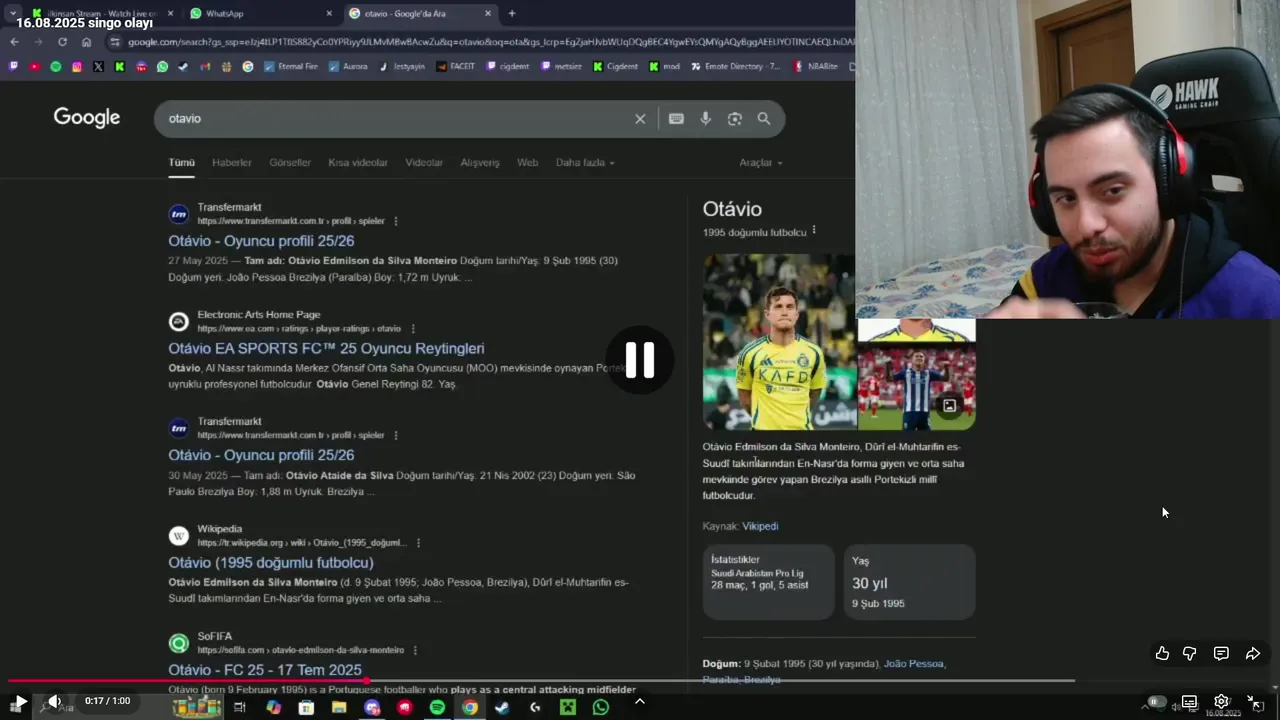Reload the page using refresh icon
This screenshot has width=1280, height=720.
coord(62,42)
